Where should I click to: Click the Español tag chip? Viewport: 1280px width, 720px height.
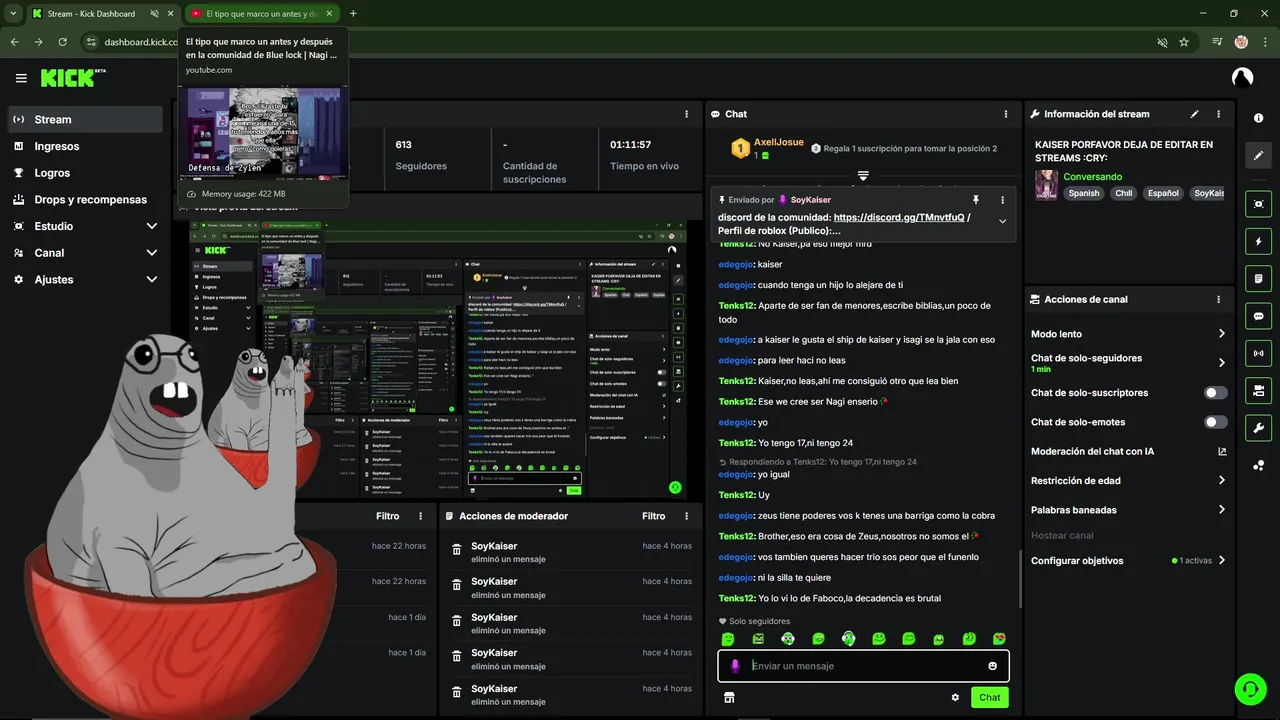[1163, 193]
